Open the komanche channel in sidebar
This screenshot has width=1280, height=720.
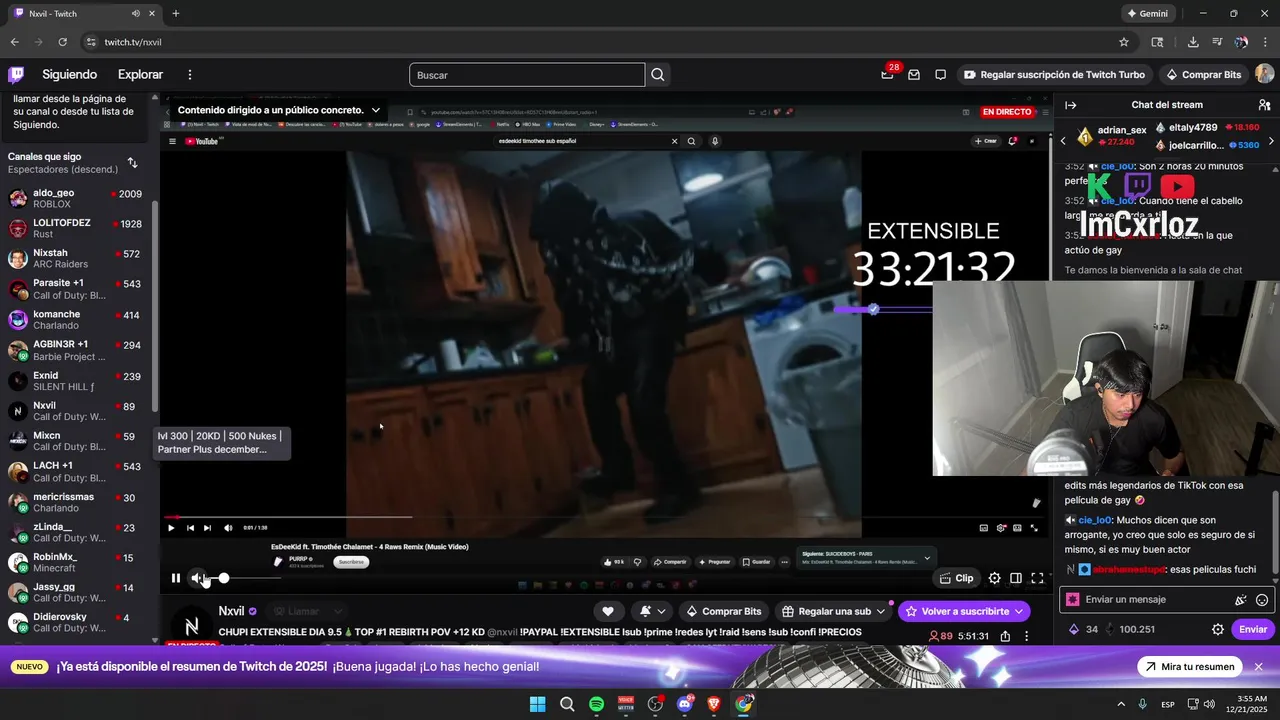pos(75,319)
